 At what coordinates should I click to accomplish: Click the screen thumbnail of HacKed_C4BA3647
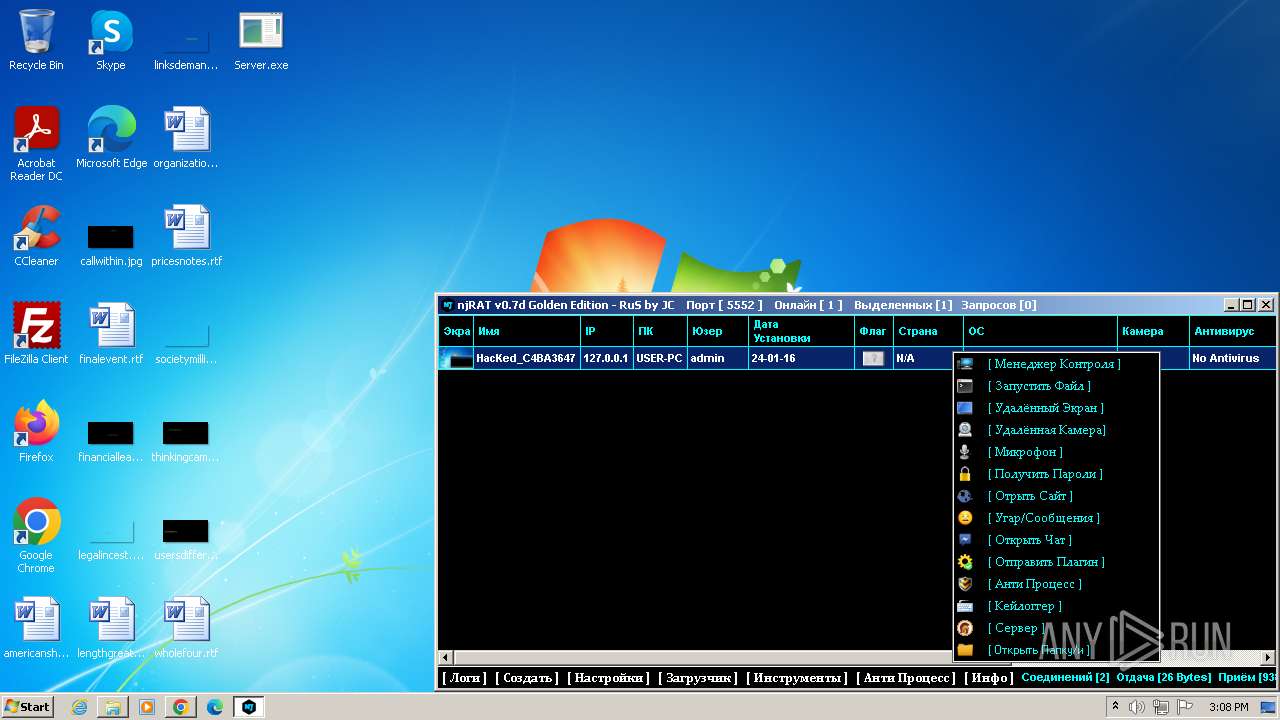pos(457,358)
